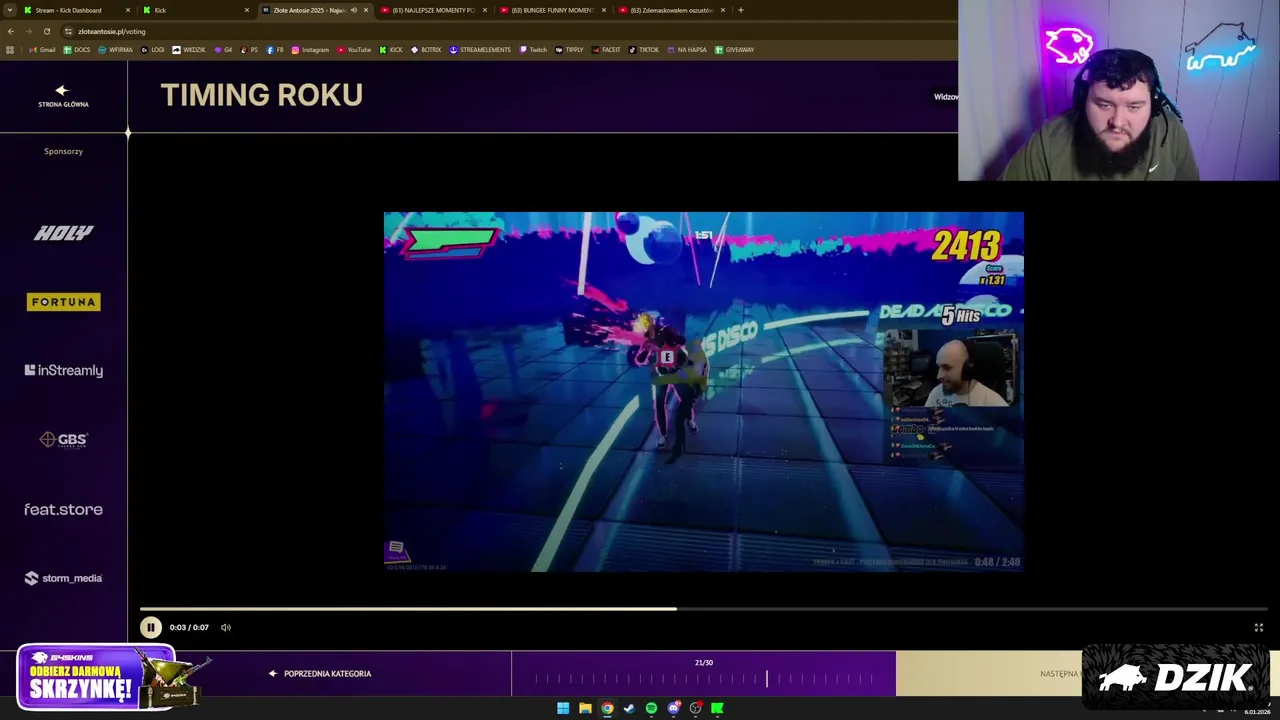Go back to Strona Główna
Viewport: 1280px width, 720px height.
coord(63,96)
